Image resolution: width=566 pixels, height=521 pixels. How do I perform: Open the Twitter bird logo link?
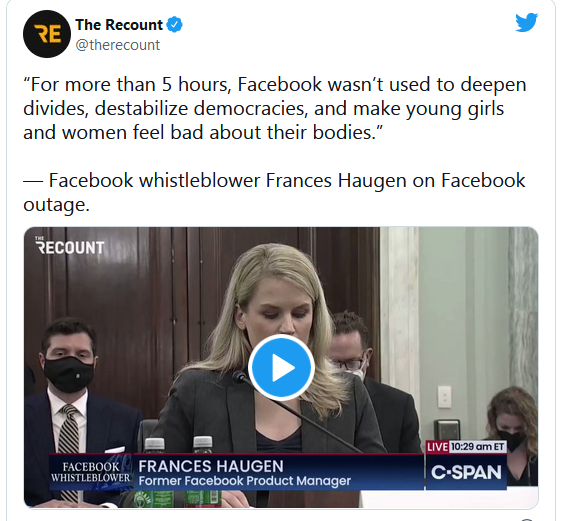527,22
